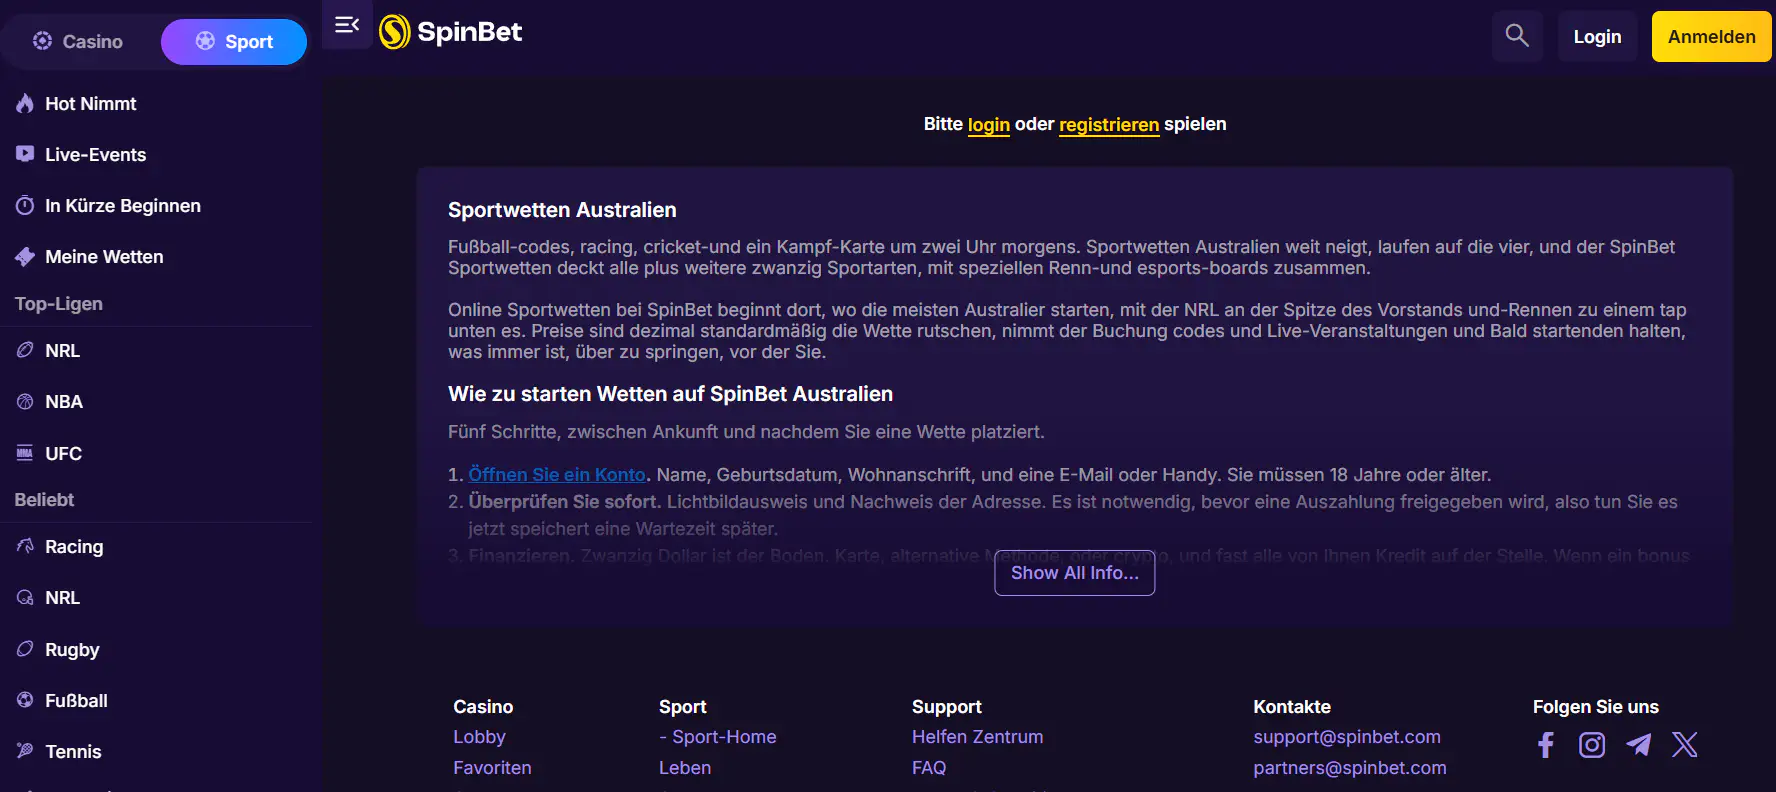Open Meine Wetten in the sidebar

pyautogui.click(x=90, y=257)
